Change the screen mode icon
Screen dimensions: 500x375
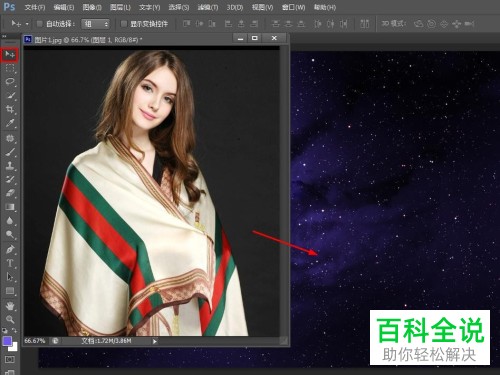[10, 372]
